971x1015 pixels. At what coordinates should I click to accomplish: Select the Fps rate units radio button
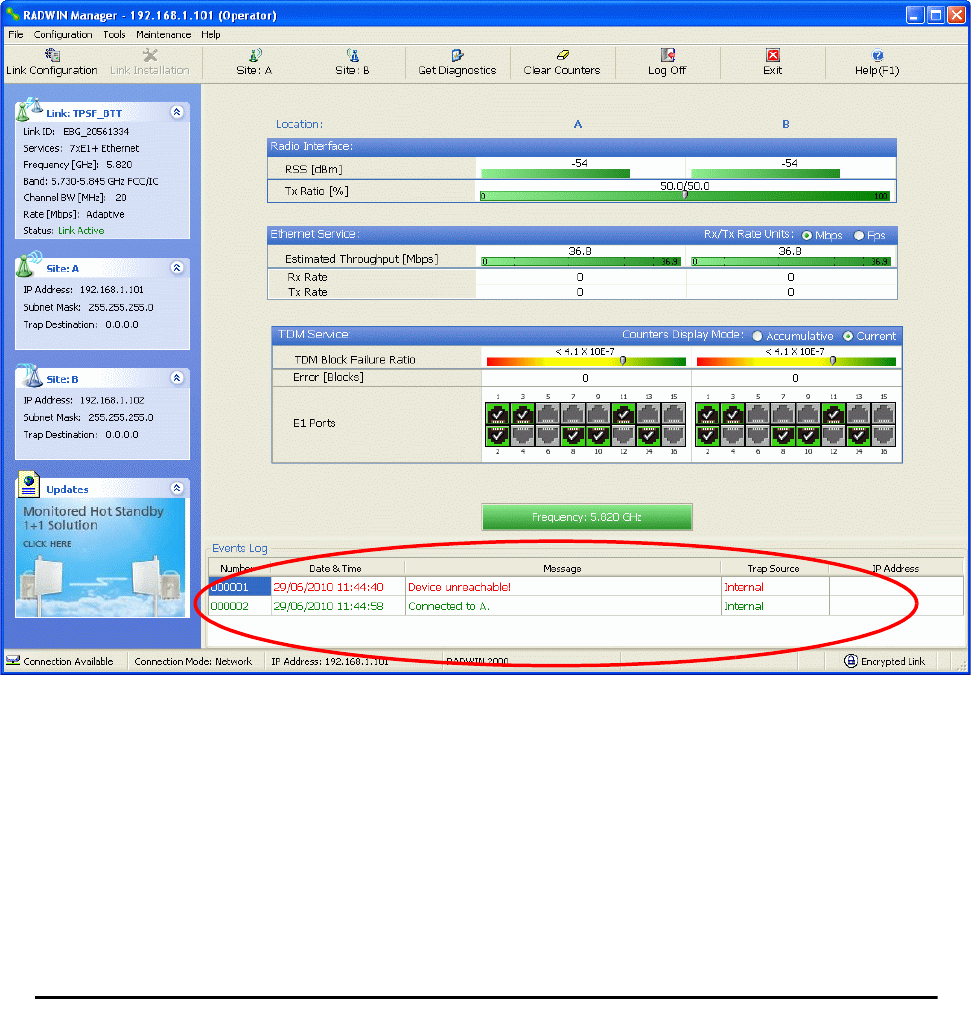[x=859, y=236]
